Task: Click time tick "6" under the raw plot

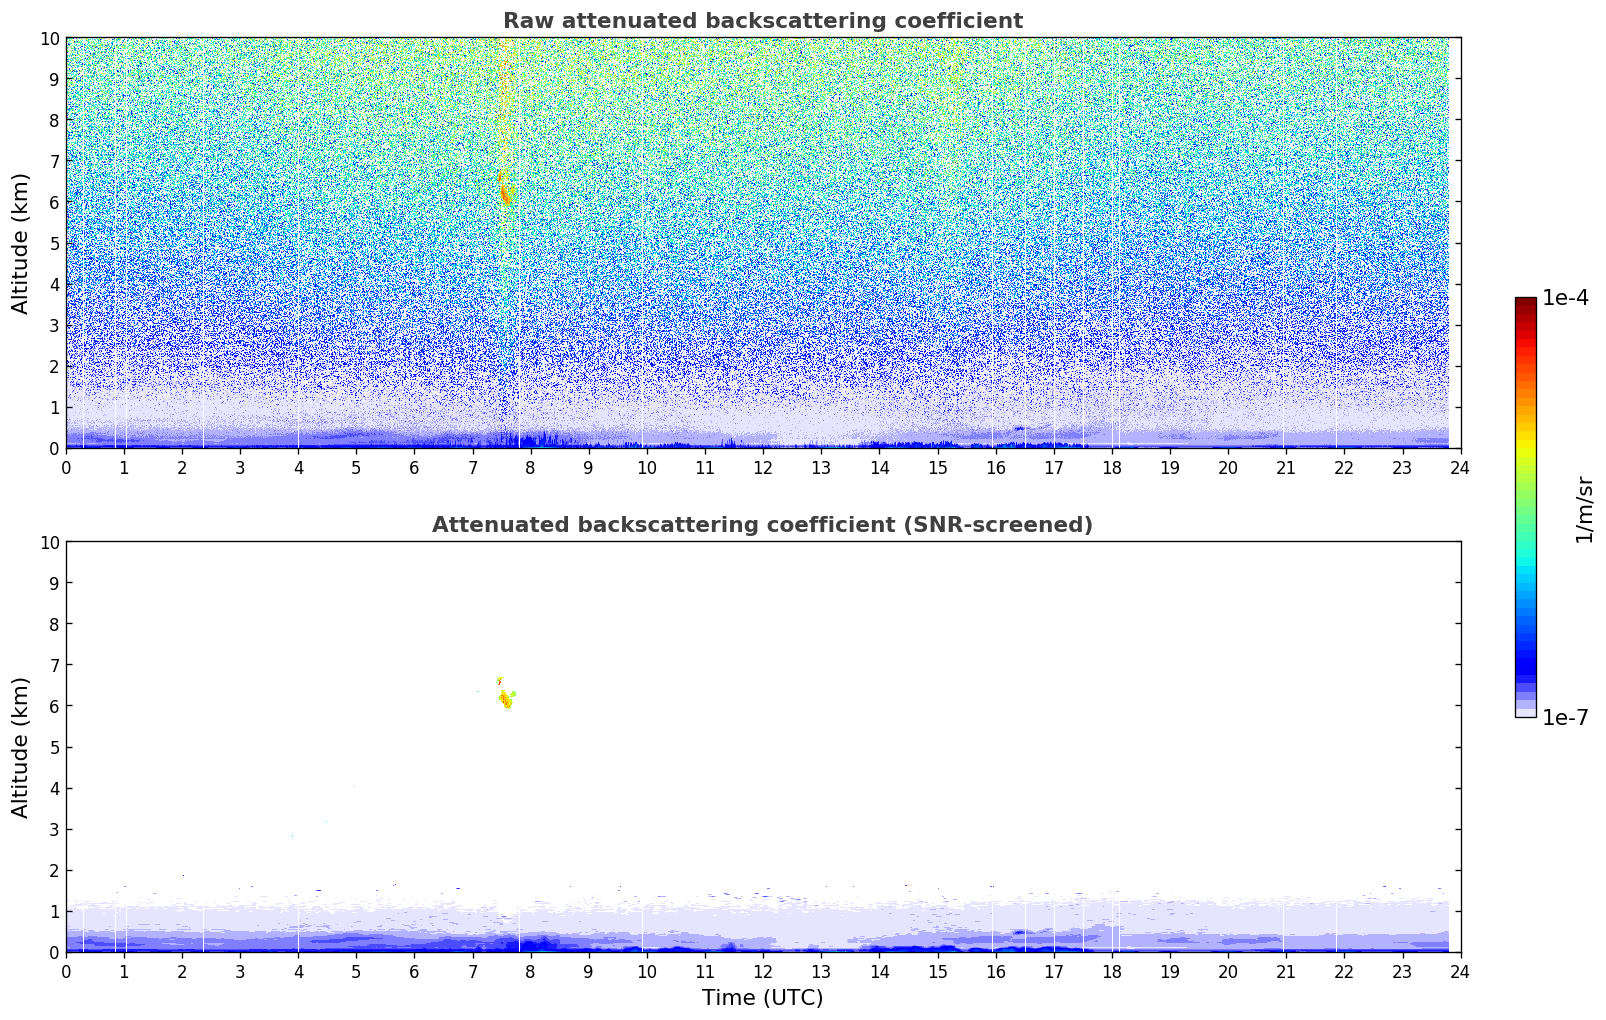Action: (x=415, y=467)
